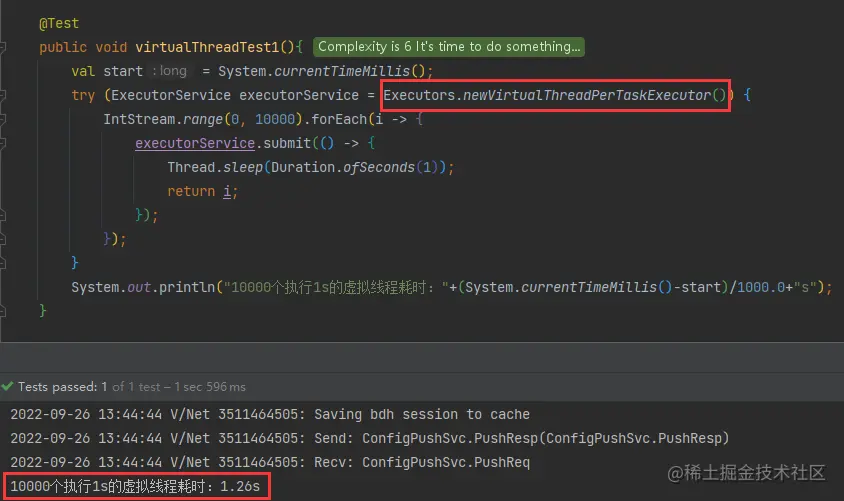Click console line 'Recv: ConfigPushSvc.PushReq'
Screen dimensions: 844x501
pyautogui.click(x=270, y=462)
